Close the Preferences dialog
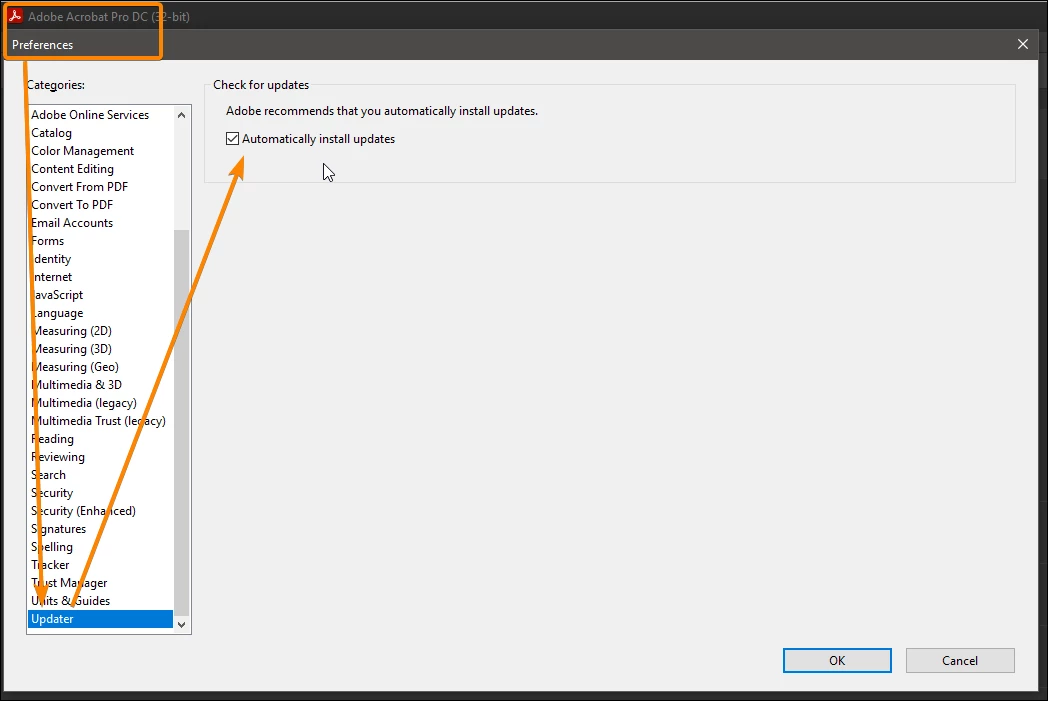The height and width of the screenshot is (701, 1048). point(1023,44)
